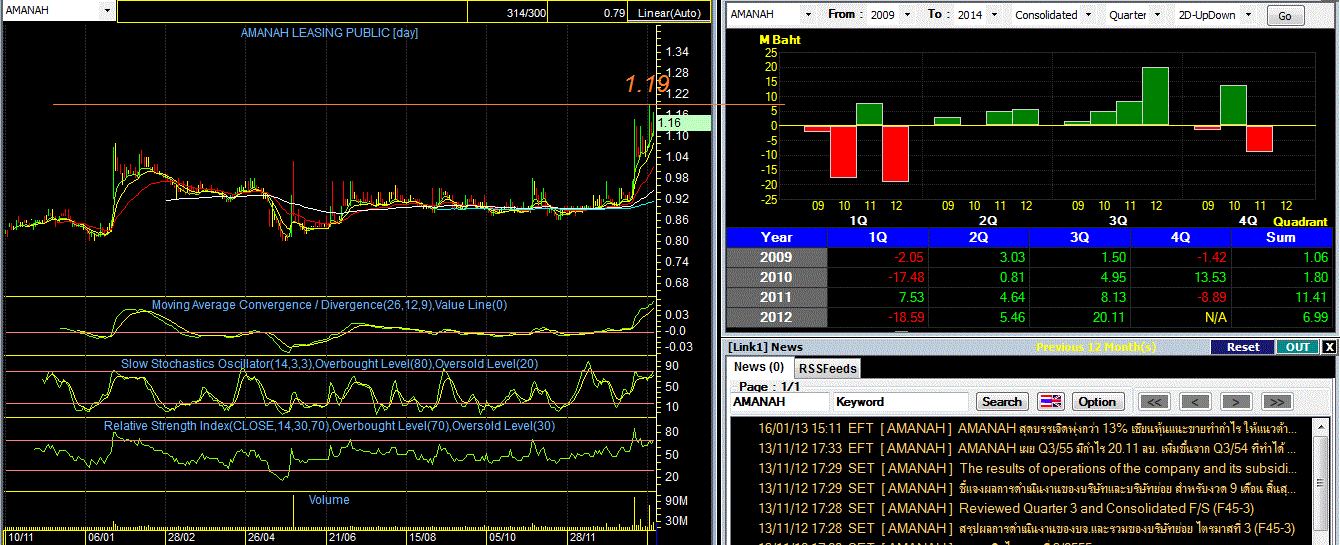1340x545 pixels.
Task: Select the 2011 year row
Action: [777, 297]
